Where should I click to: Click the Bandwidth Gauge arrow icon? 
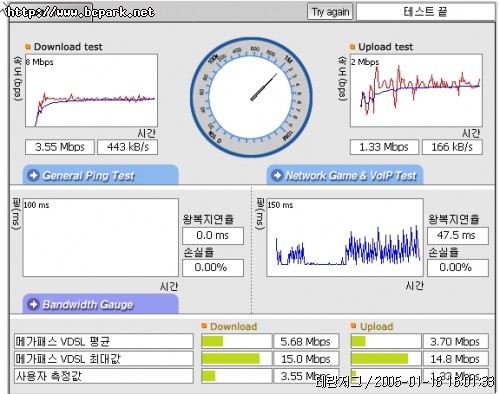pyautogui.click(x=33, y=304)
